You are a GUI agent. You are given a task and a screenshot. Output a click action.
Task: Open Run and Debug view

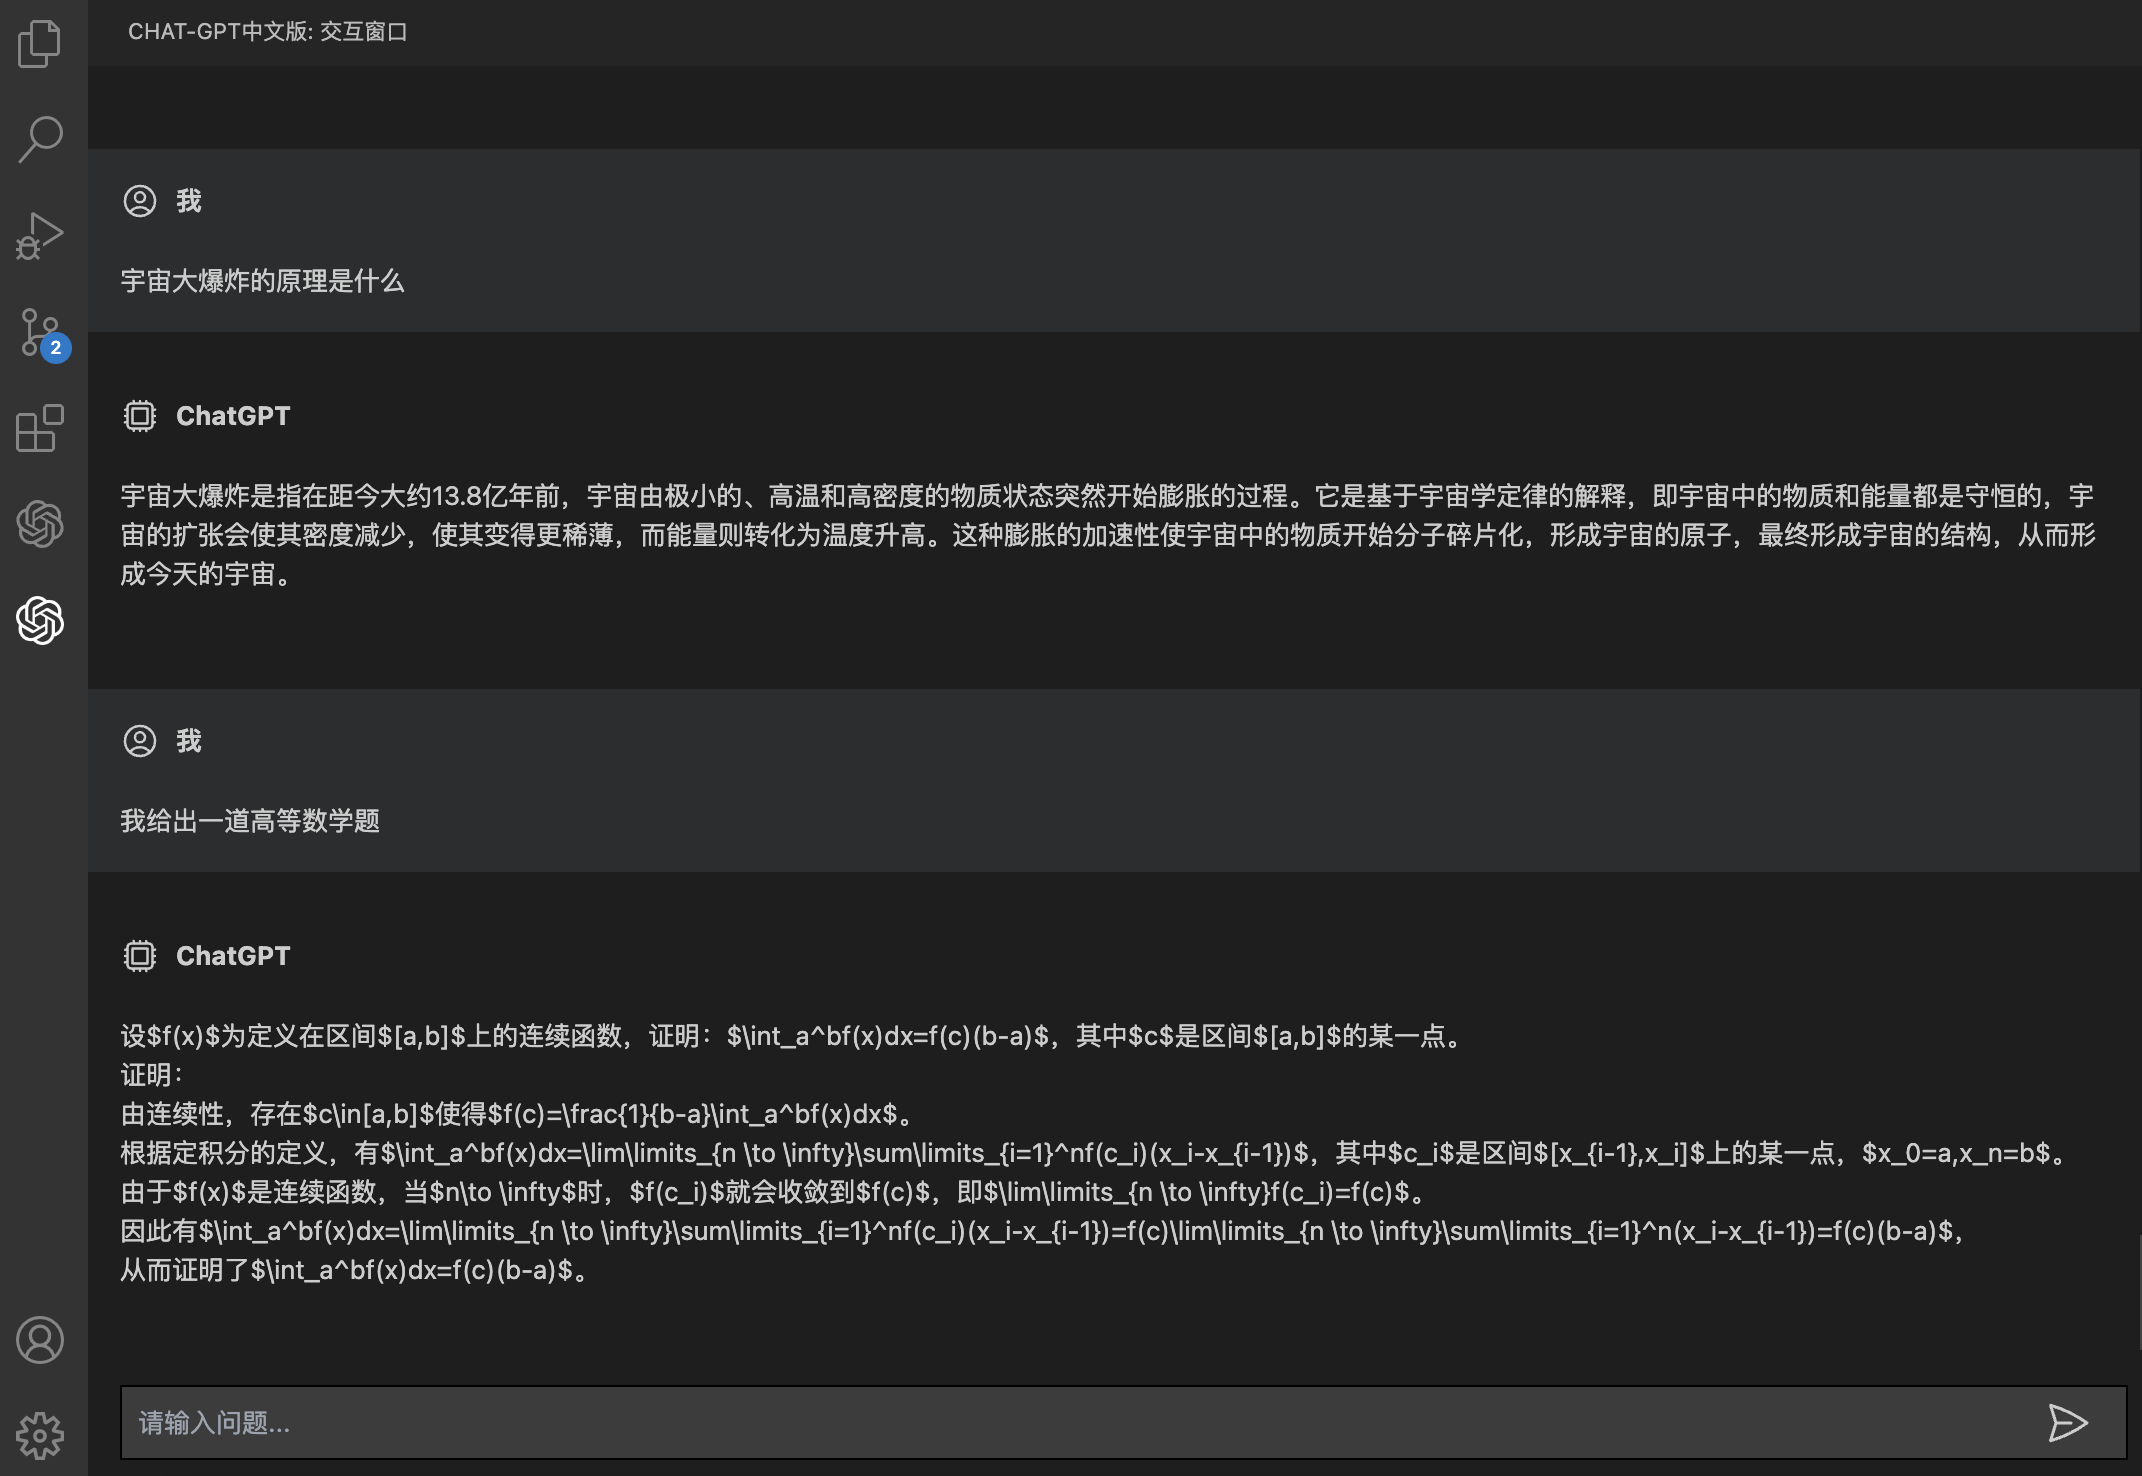pyautogui.click(x=40, y=236)
